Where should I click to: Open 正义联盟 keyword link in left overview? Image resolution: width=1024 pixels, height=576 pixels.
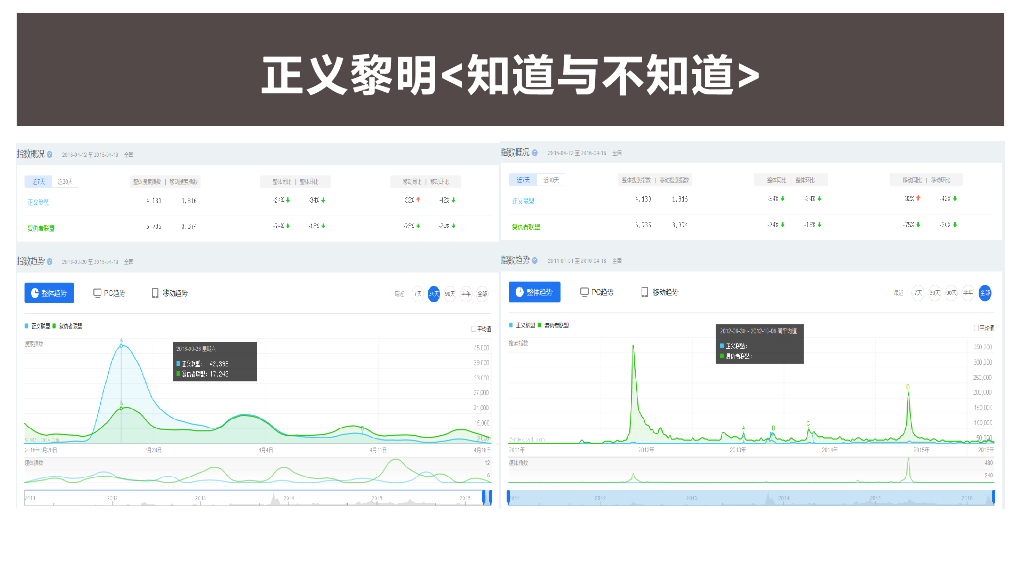[x=38, y=202]
